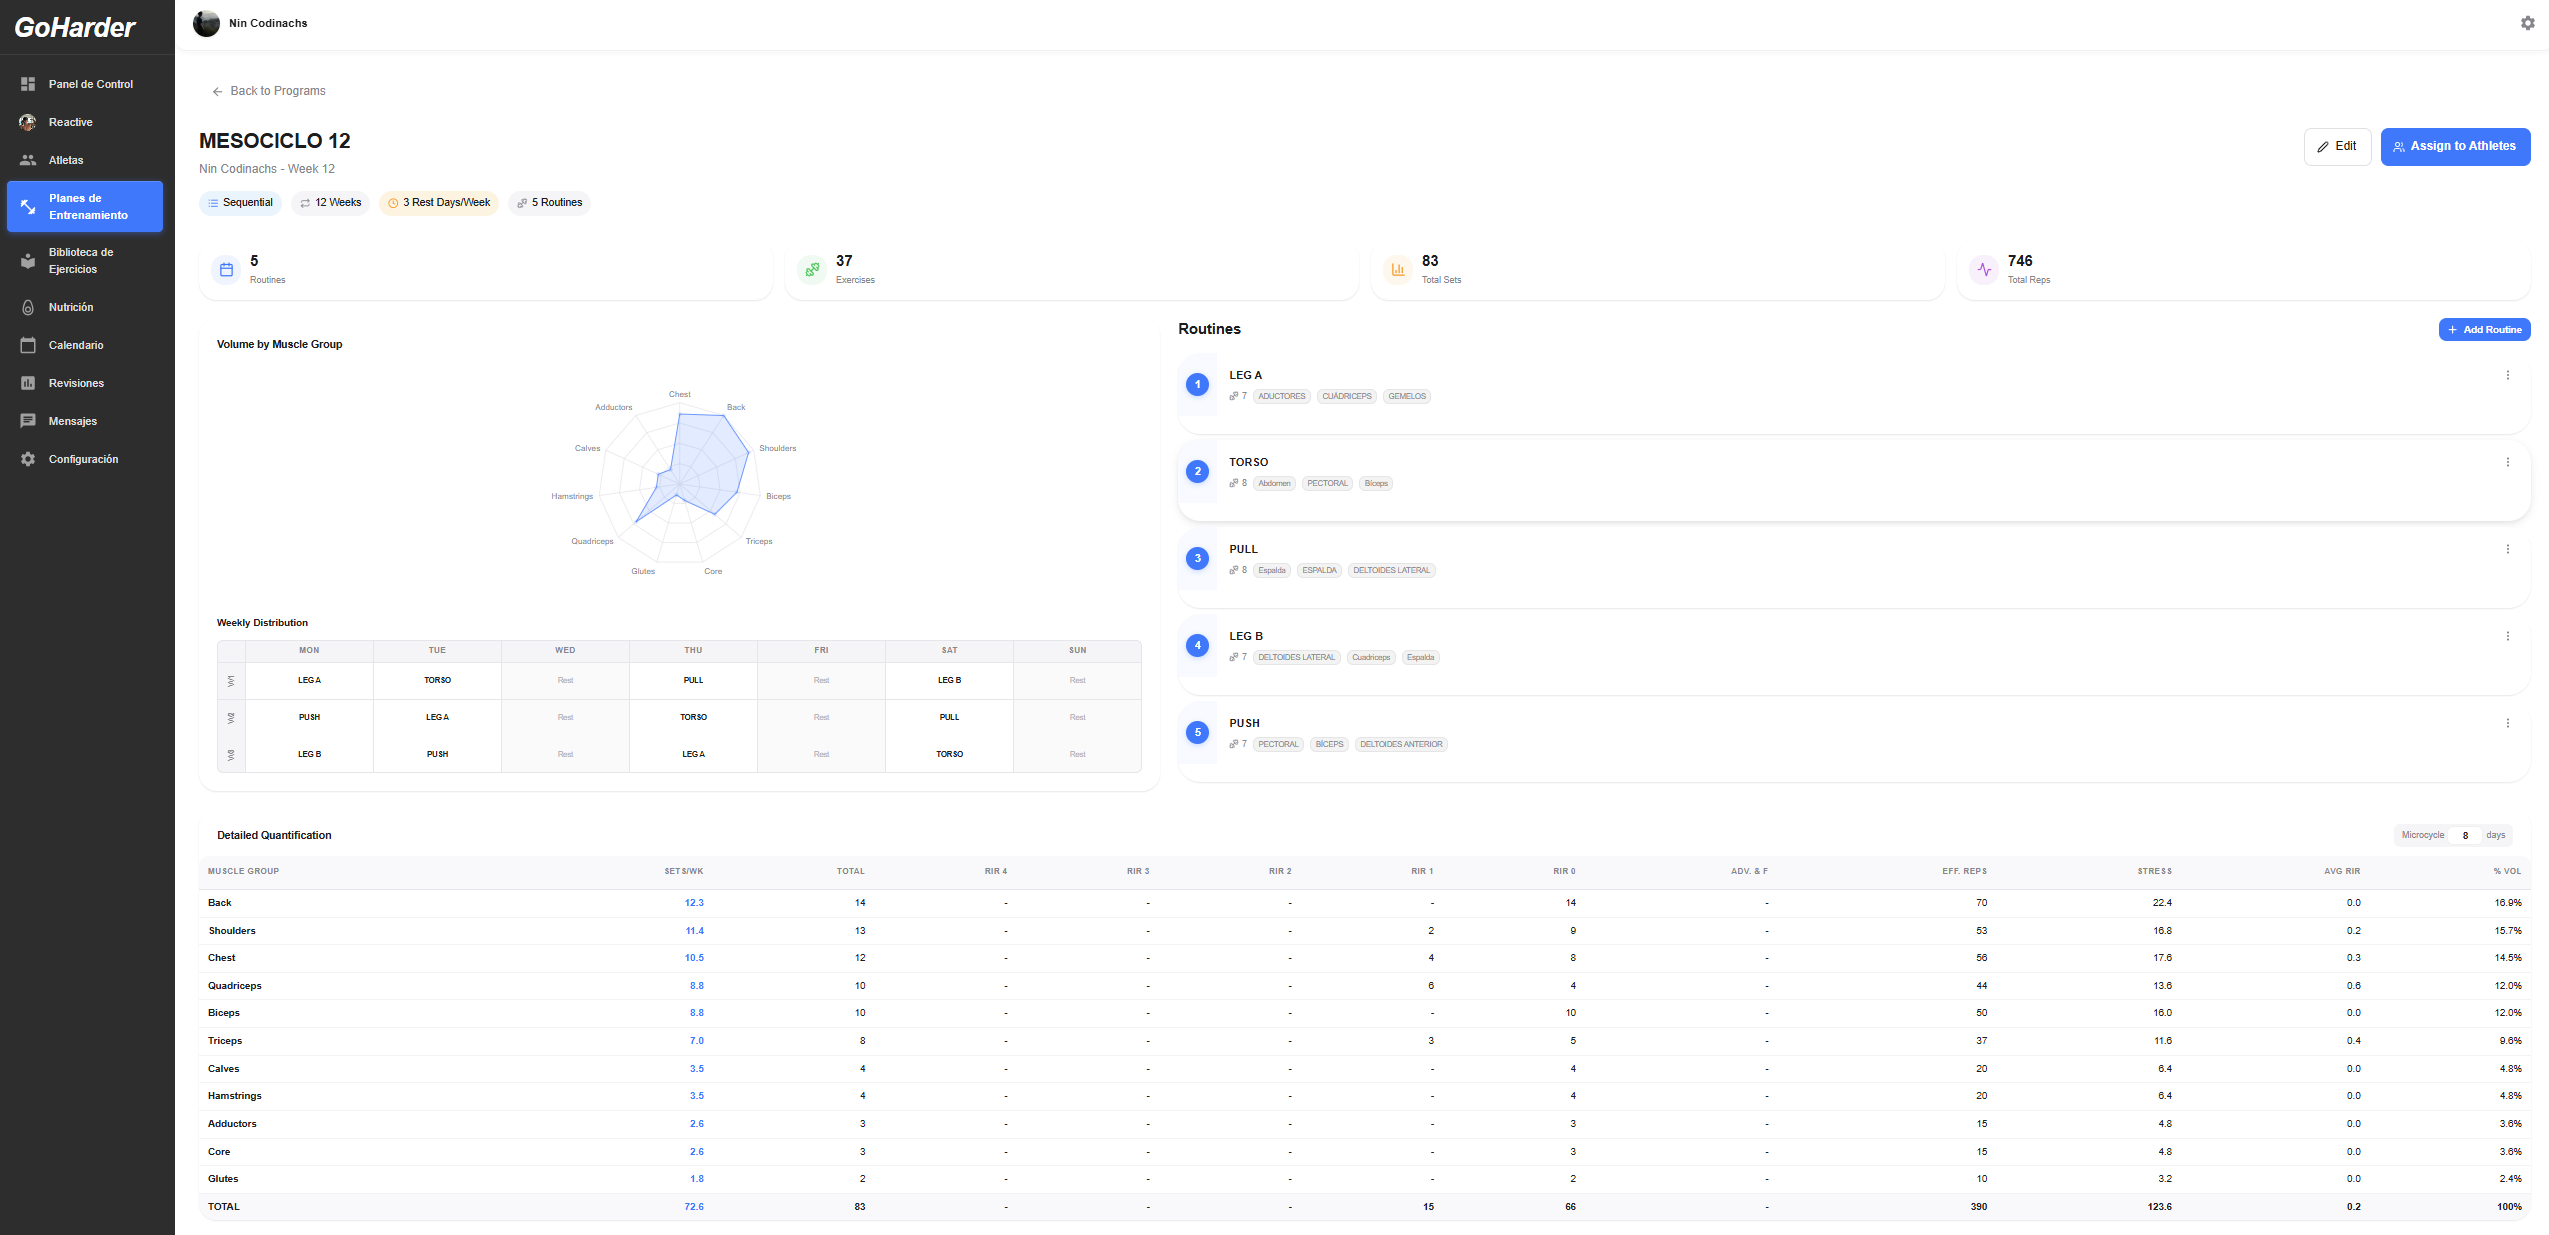Click the Edit program button

coord(2337,146)
